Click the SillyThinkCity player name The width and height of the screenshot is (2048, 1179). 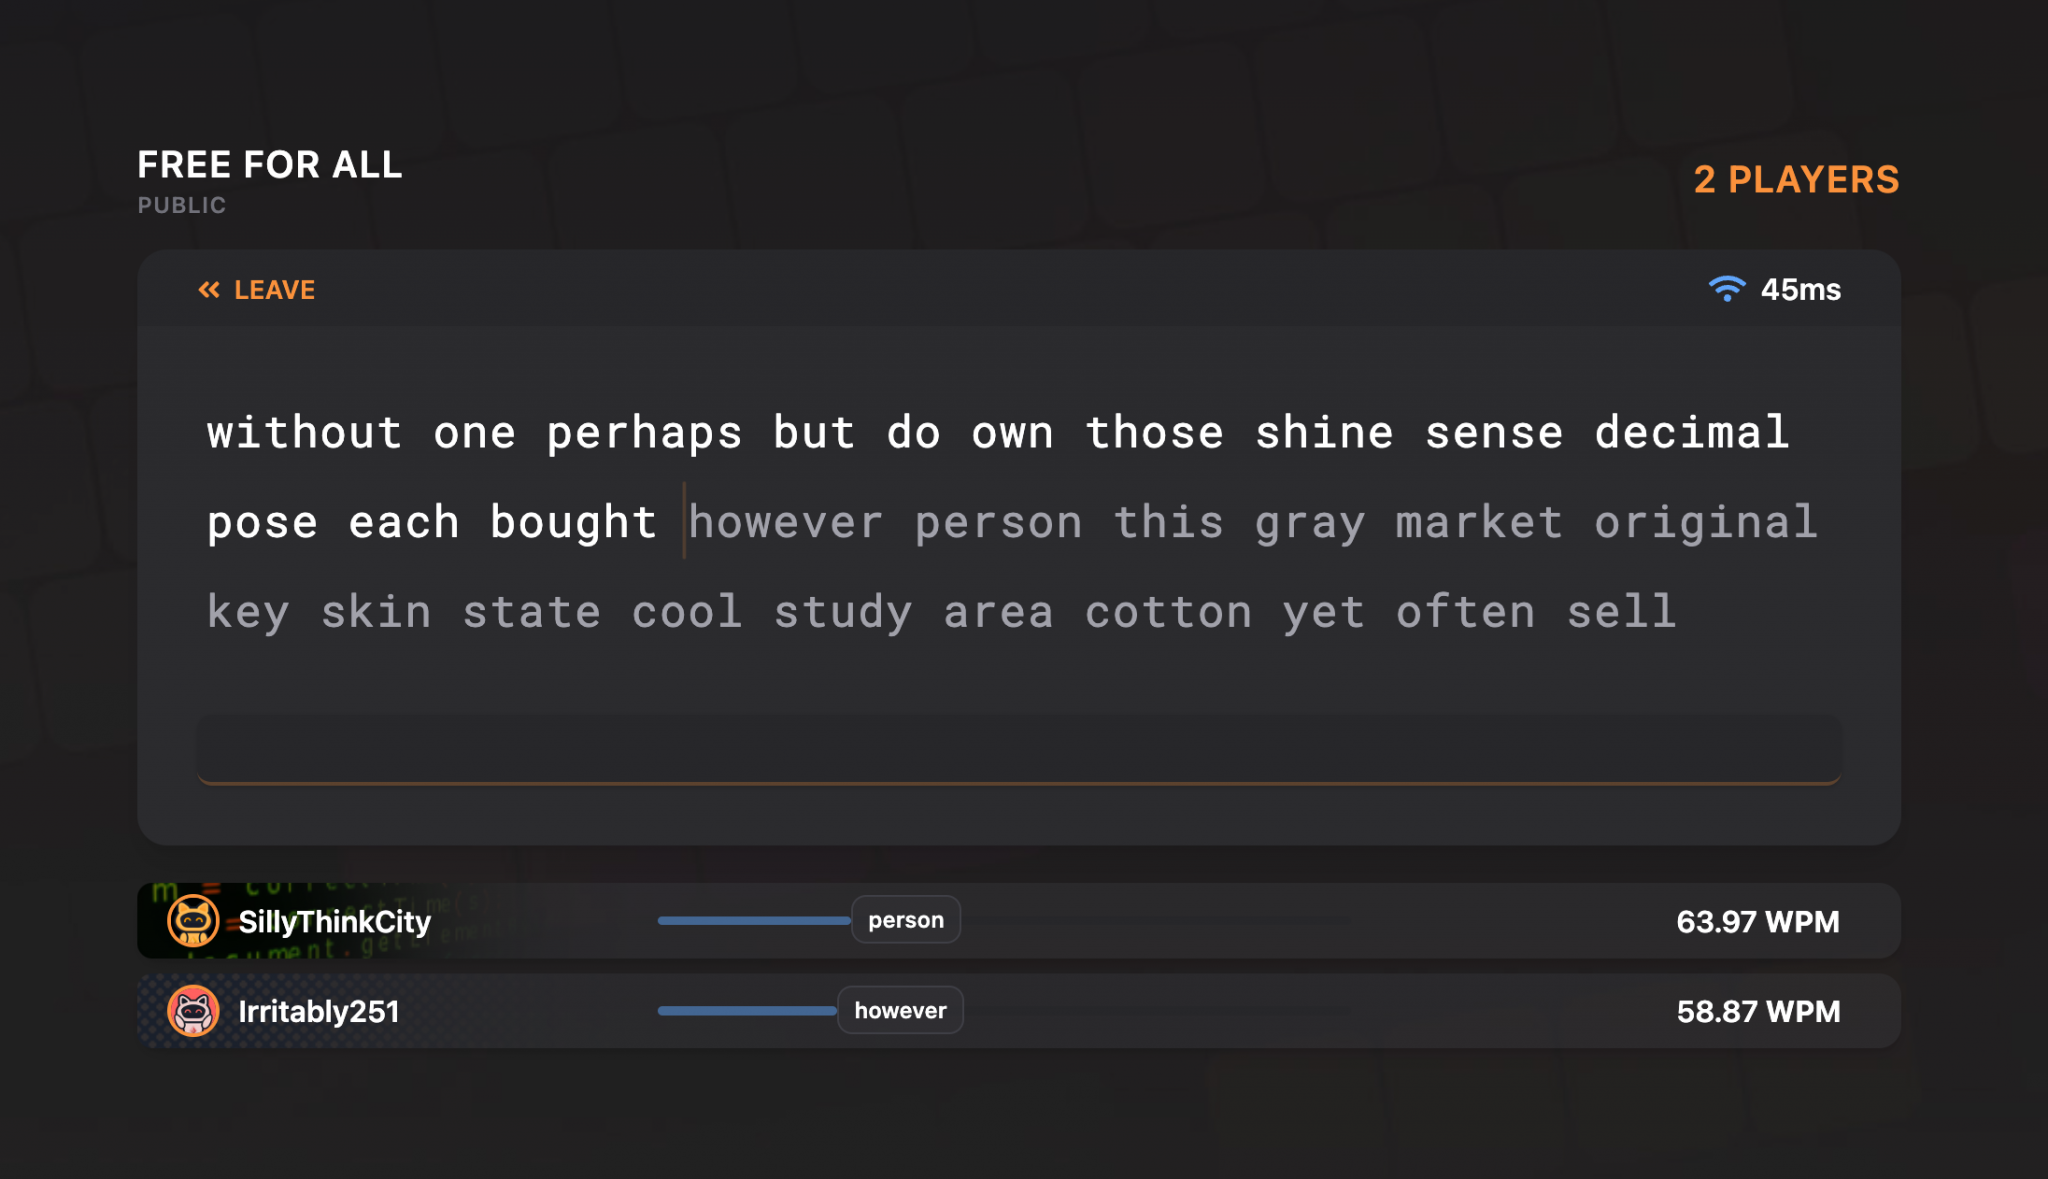pyautogui.click(x=334, y=922)
